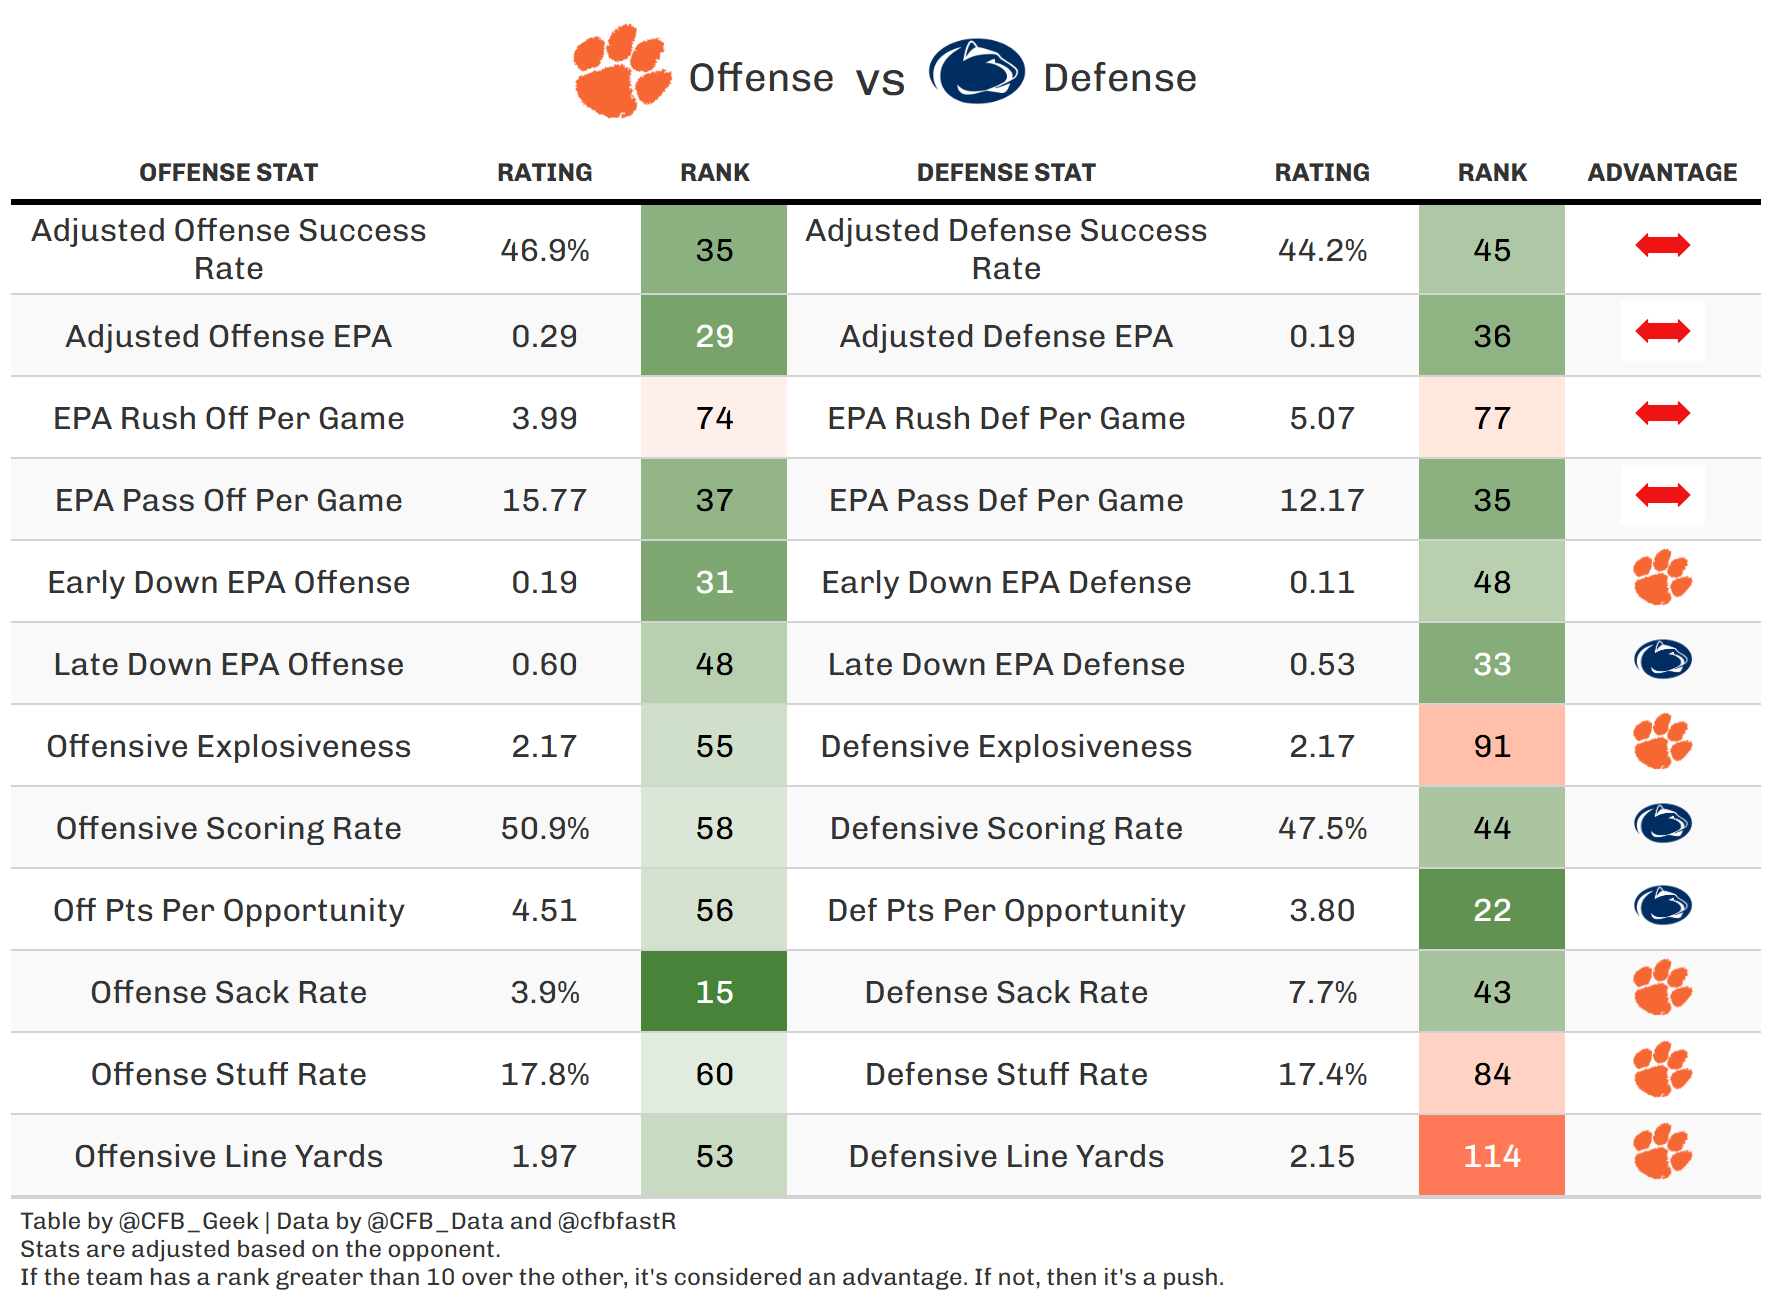Click Penn State icon in Scoring Rate row
The image size is (1770, 1312).
1662,824
